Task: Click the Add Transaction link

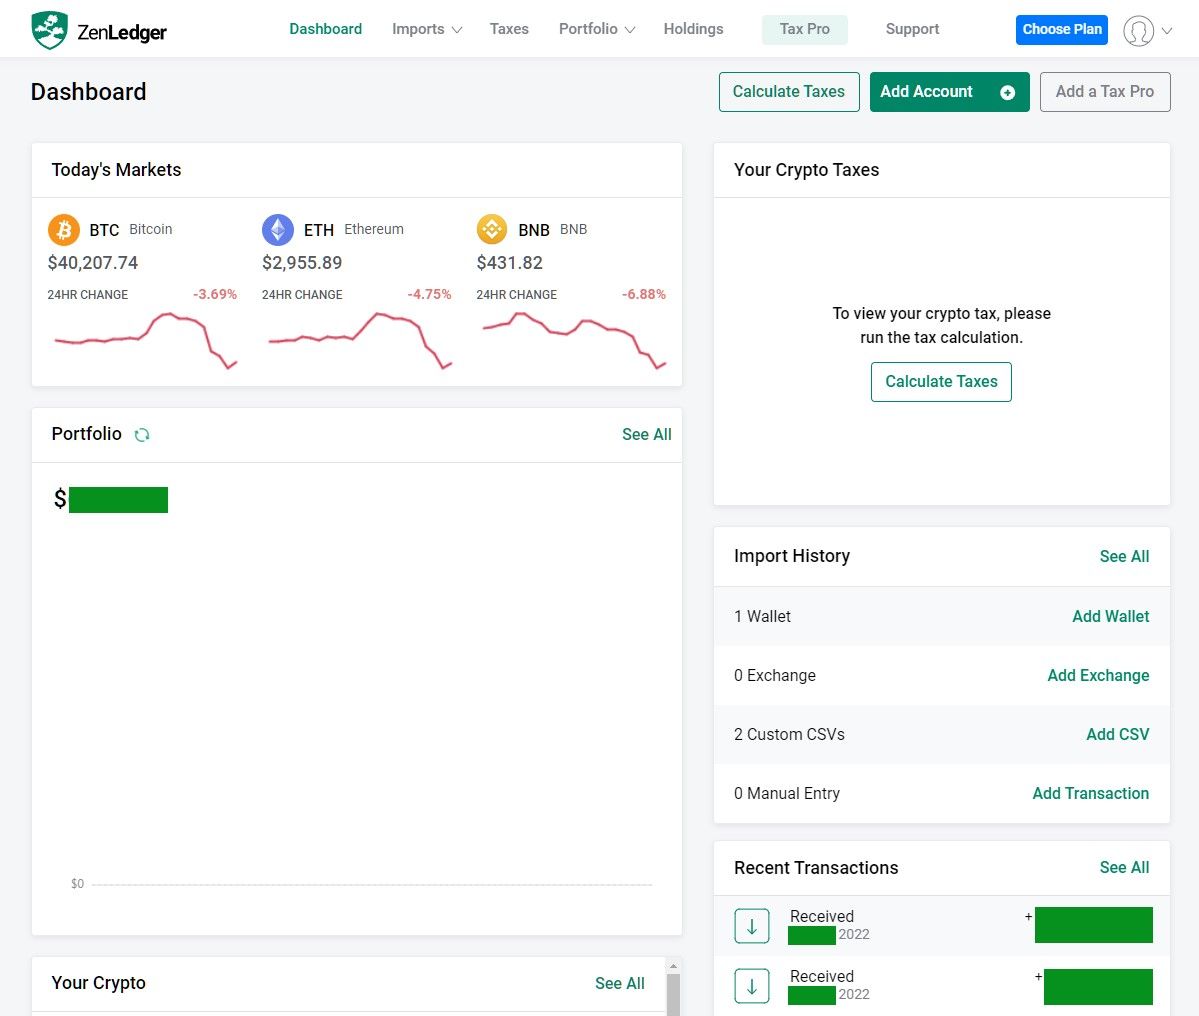Action: tap(1090, 794)
